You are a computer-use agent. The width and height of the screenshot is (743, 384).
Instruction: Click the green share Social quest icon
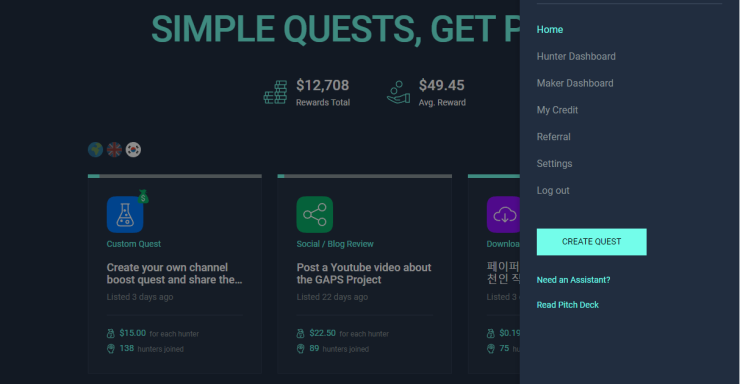pos(315,215)
